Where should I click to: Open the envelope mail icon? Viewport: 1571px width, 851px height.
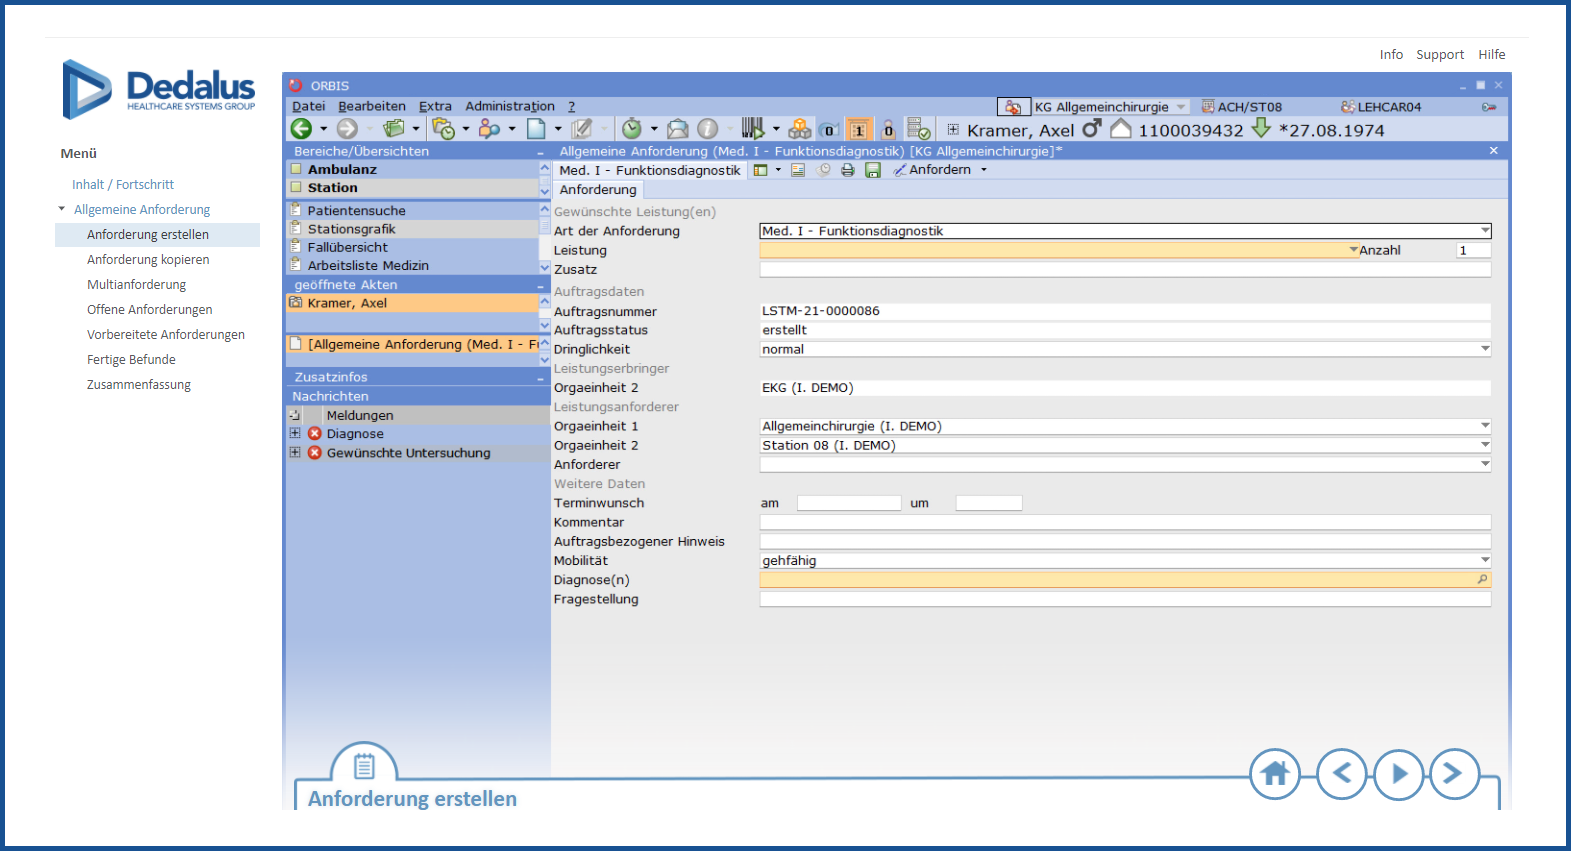point(678,129)
